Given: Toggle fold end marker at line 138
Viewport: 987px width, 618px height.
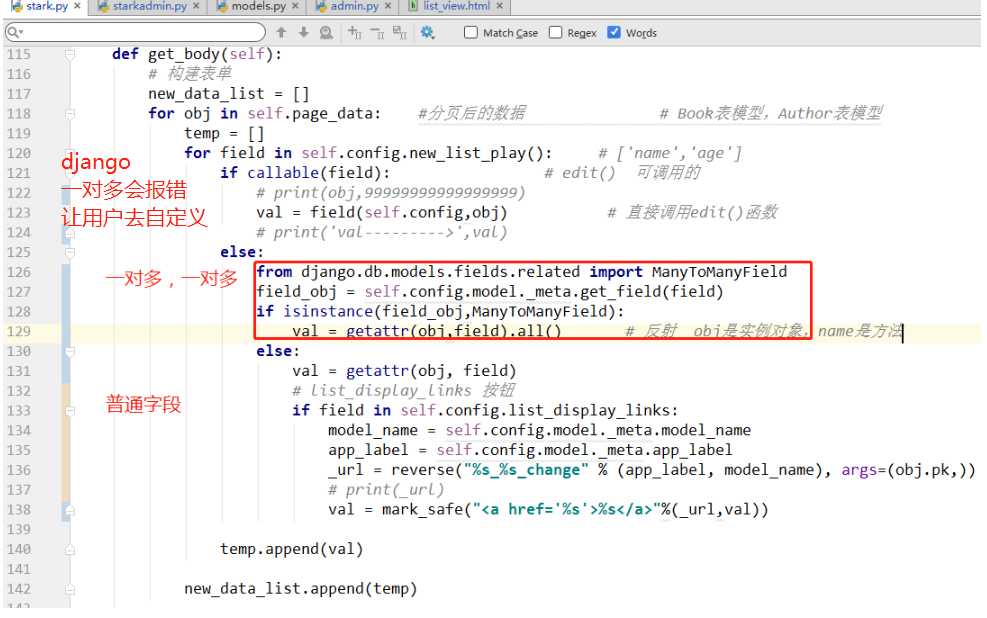Looking at the screenshot, I should 70,510.
